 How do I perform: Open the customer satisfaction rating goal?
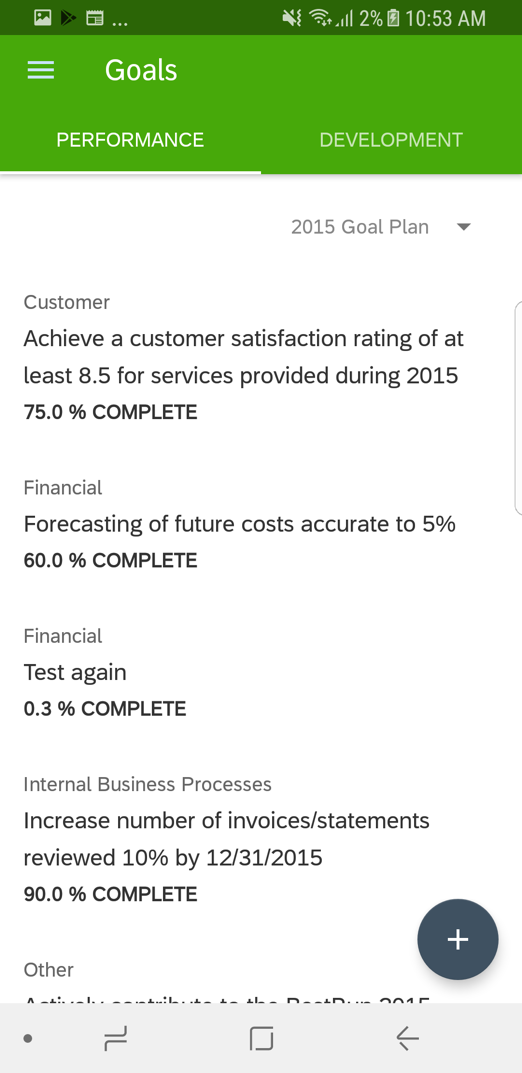point(244,357)
